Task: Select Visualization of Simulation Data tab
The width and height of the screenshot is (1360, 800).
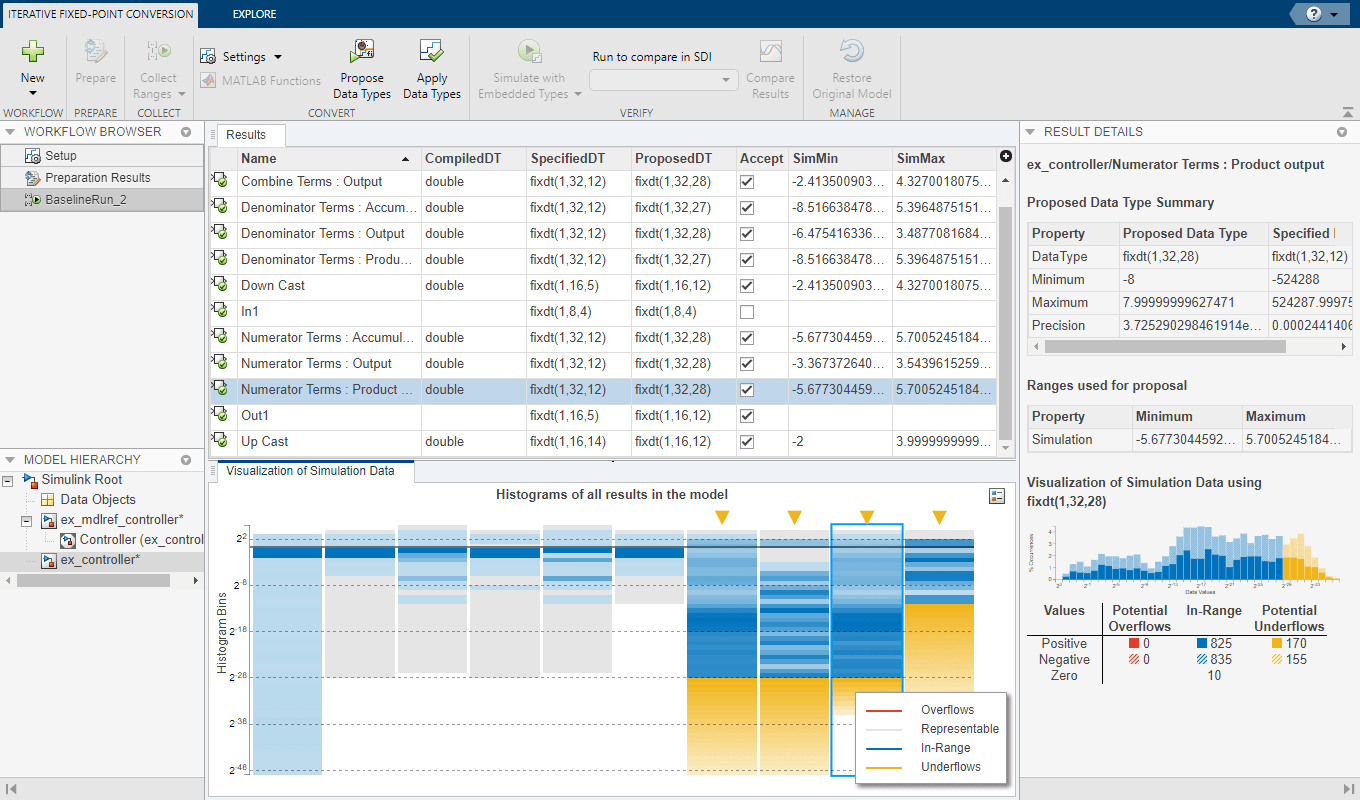Action: 310,471
